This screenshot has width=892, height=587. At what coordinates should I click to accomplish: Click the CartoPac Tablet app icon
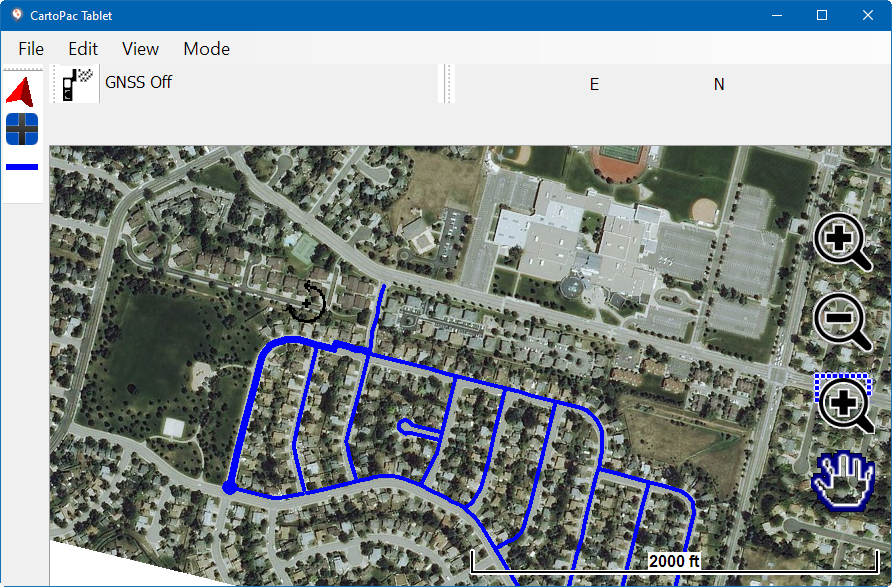[16, 15]
